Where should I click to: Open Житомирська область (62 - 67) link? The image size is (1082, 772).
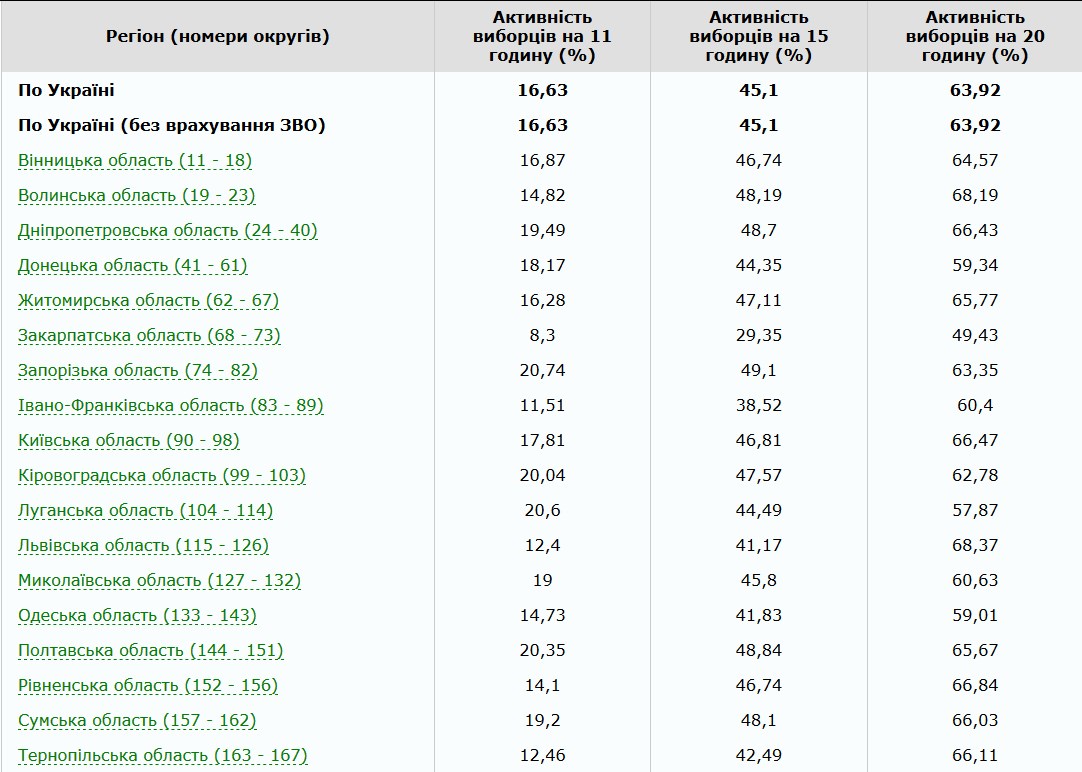(x=148, y=300)
